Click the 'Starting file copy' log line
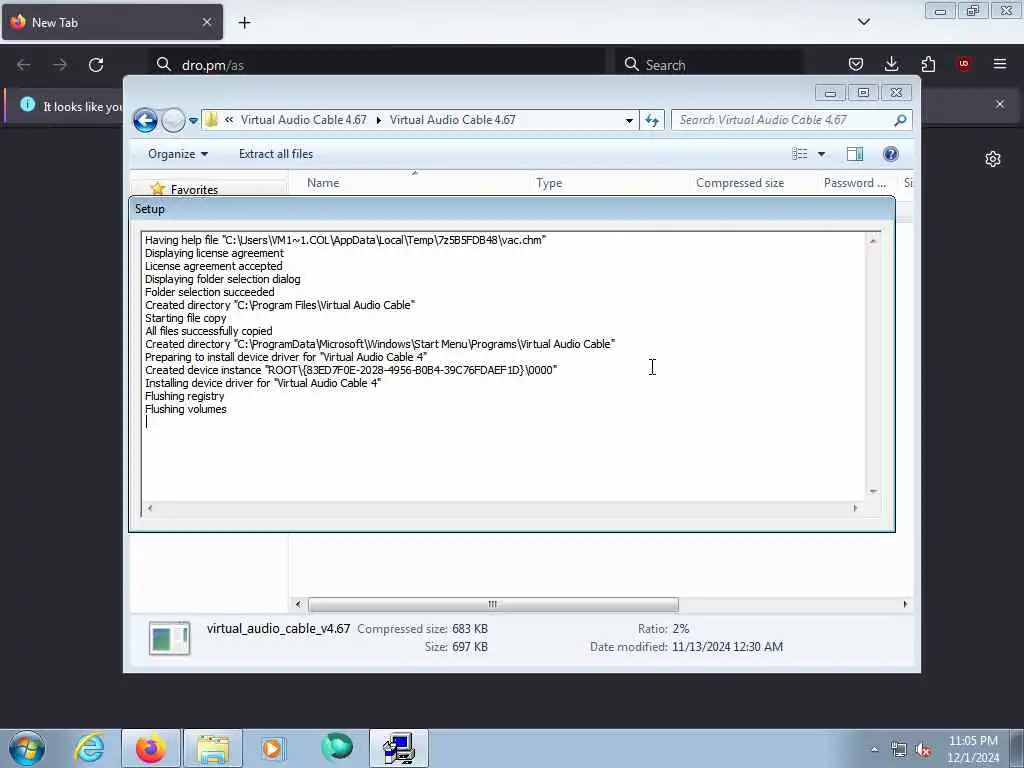Viewport: 1024px width, 768px height. tap(185, 318)
